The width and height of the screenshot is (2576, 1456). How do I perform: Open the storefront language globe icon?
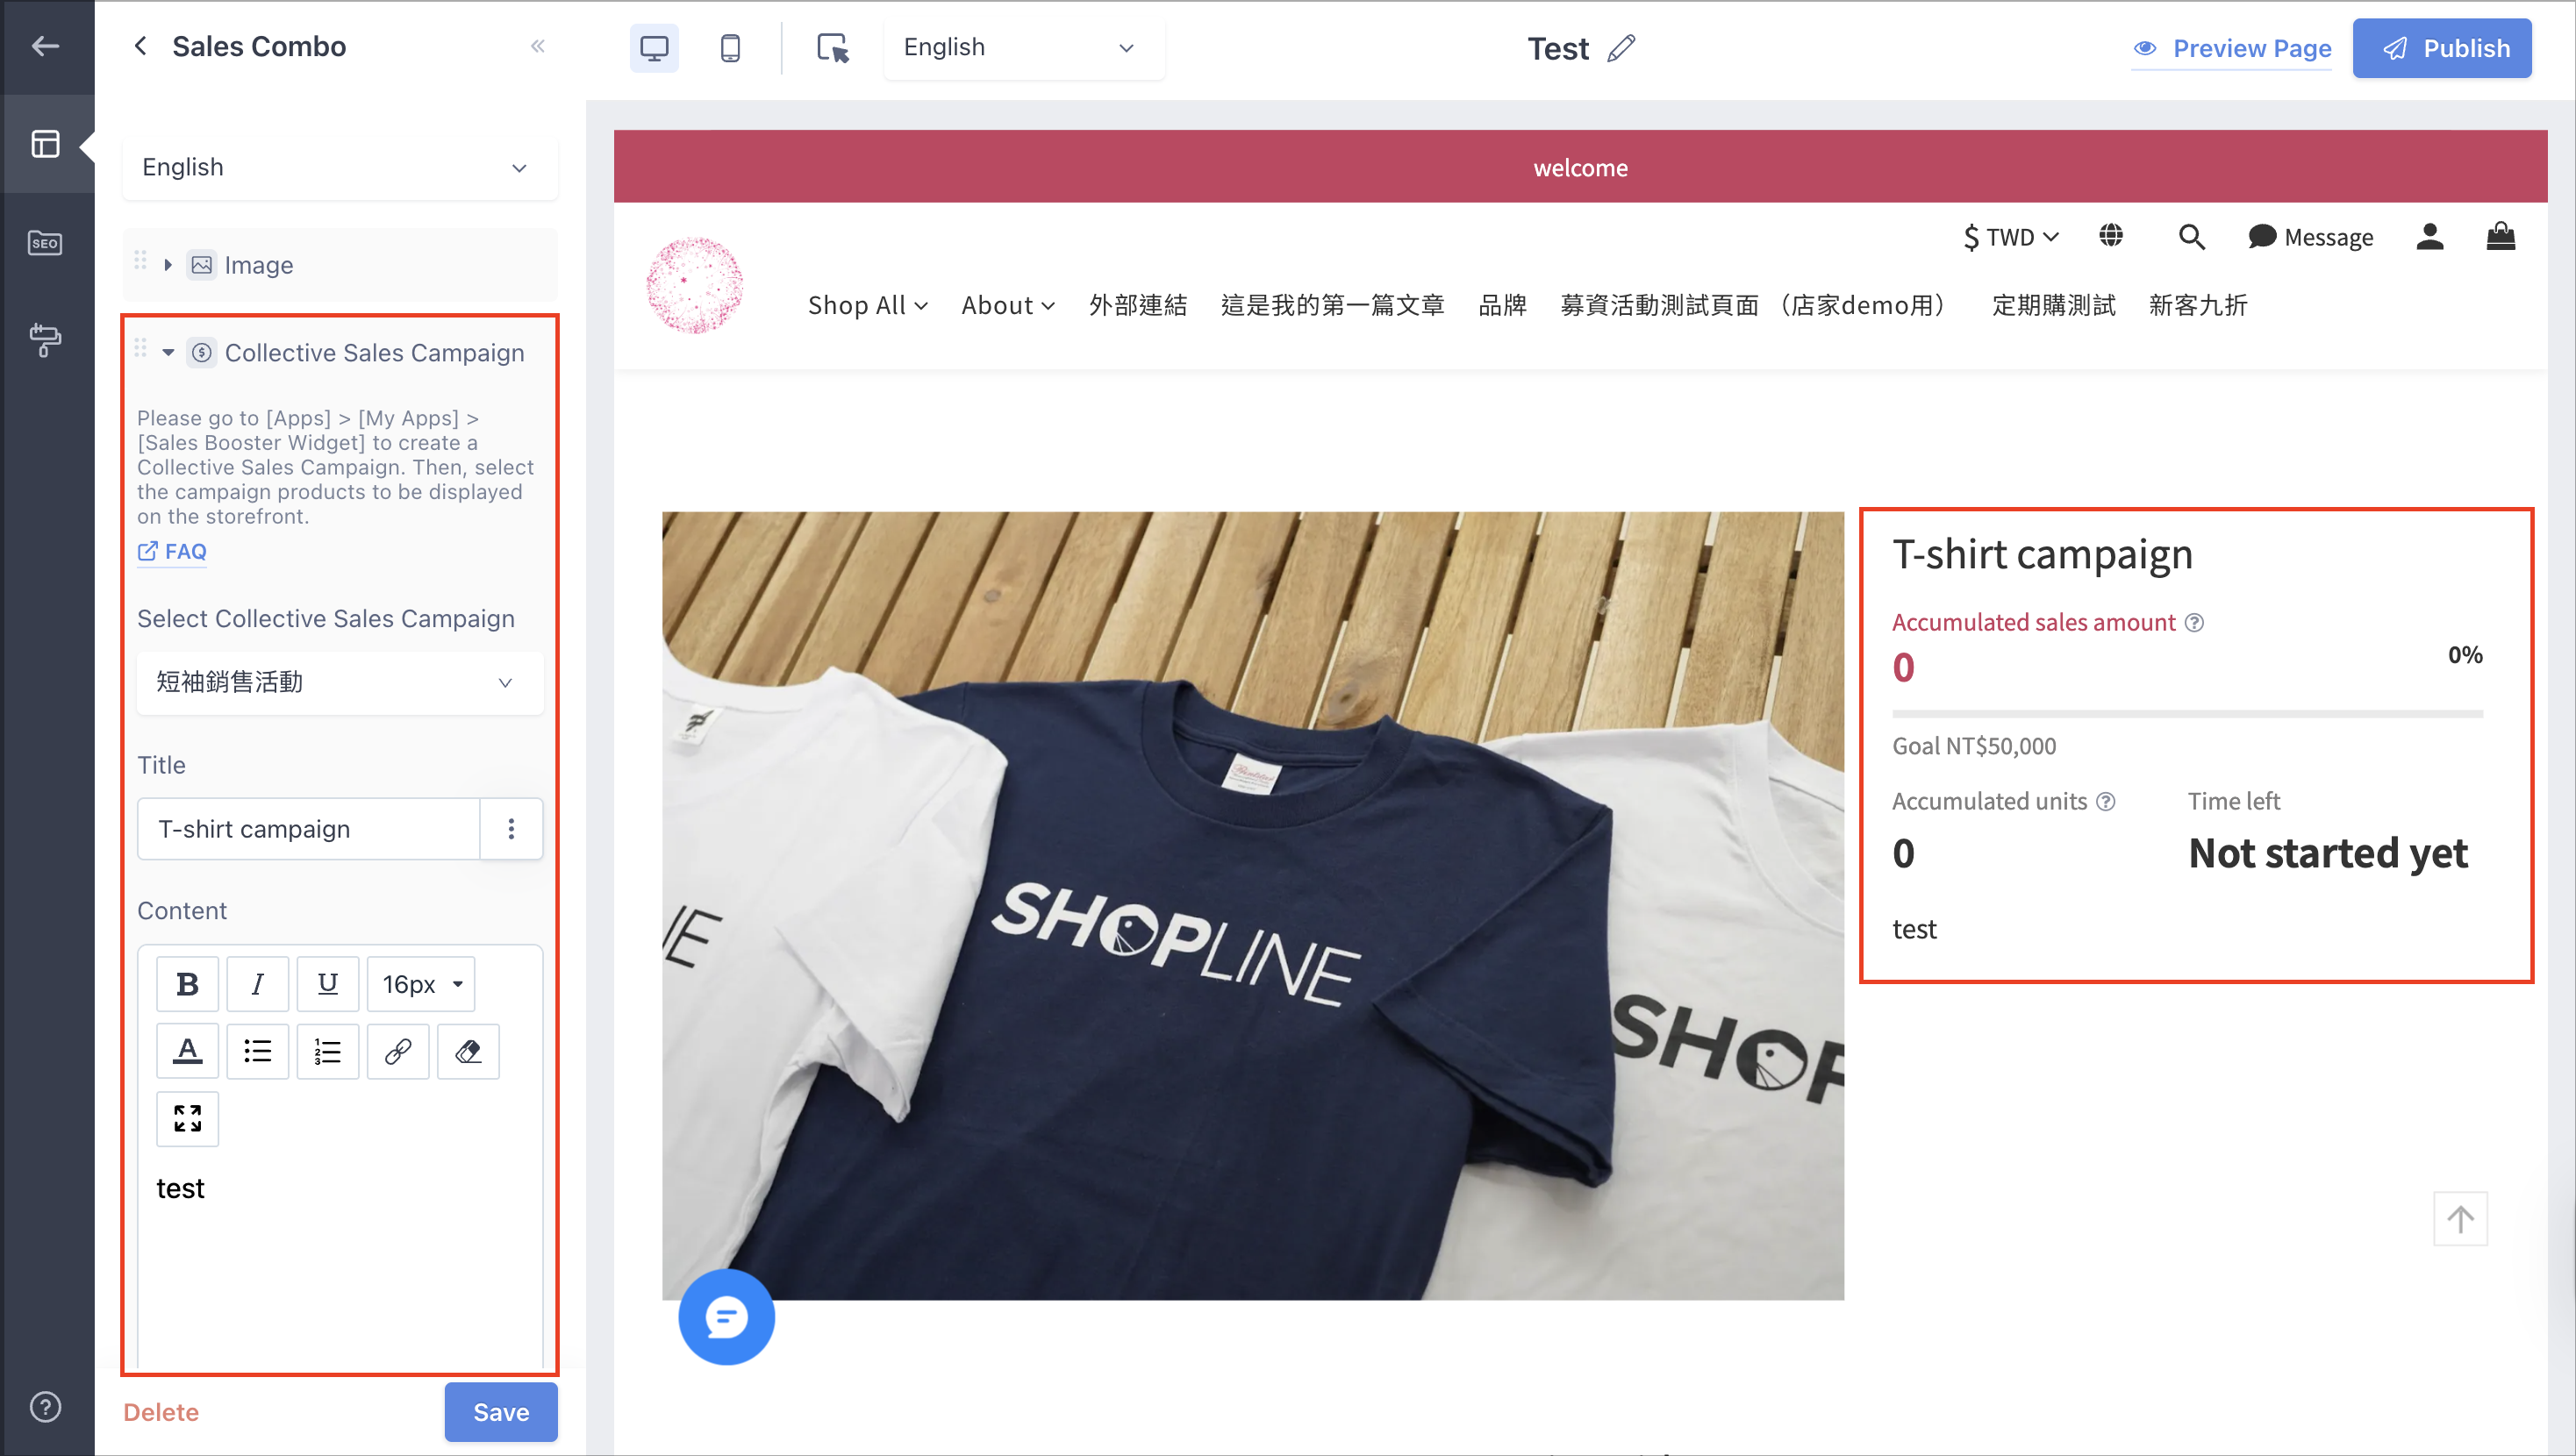coord(2110,236)
